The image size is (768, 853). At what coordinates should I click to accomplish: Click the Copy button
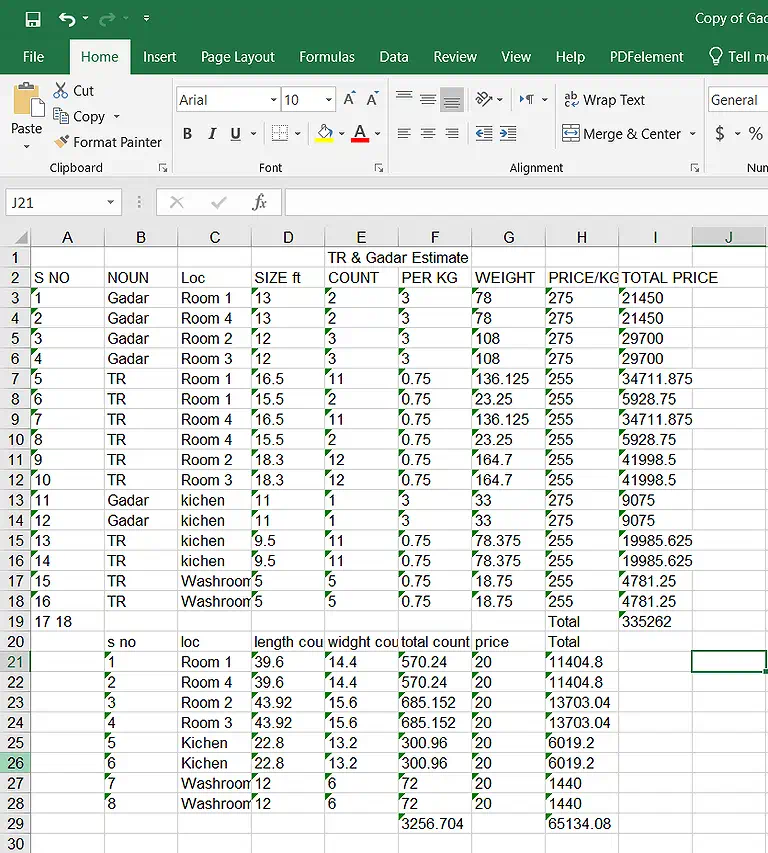[79, 116]
